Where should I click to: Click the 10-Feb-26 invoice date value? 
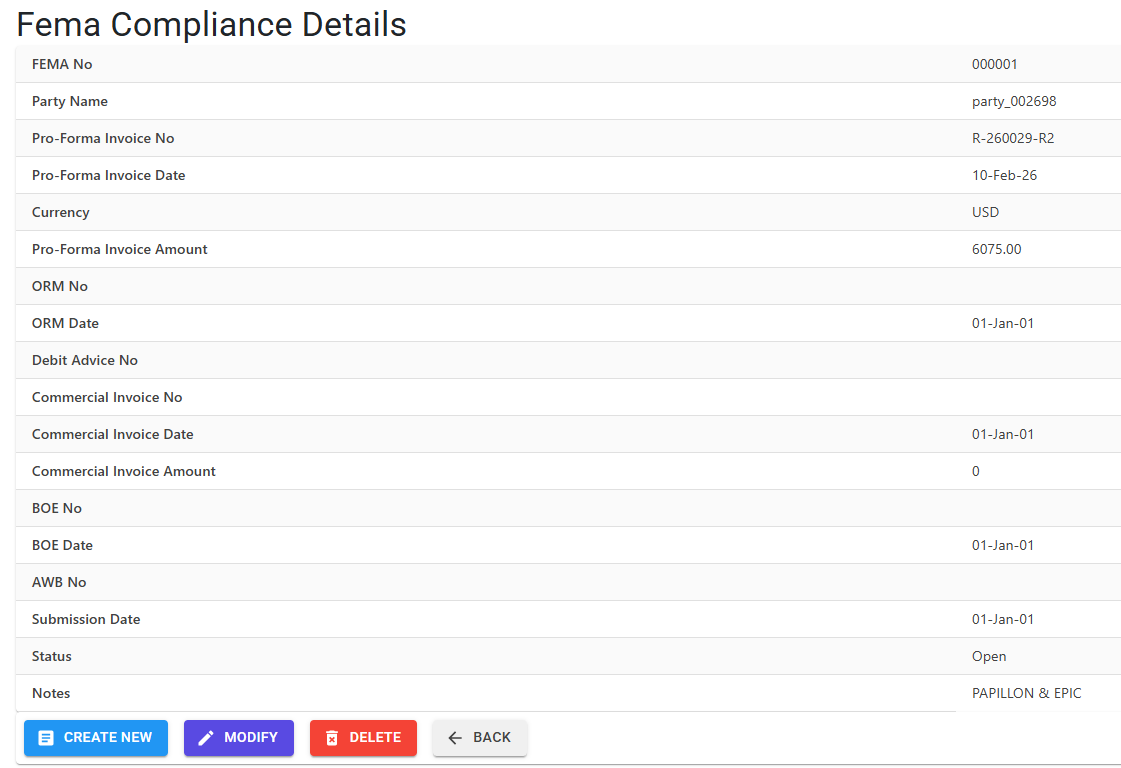tap(1004, 175)
